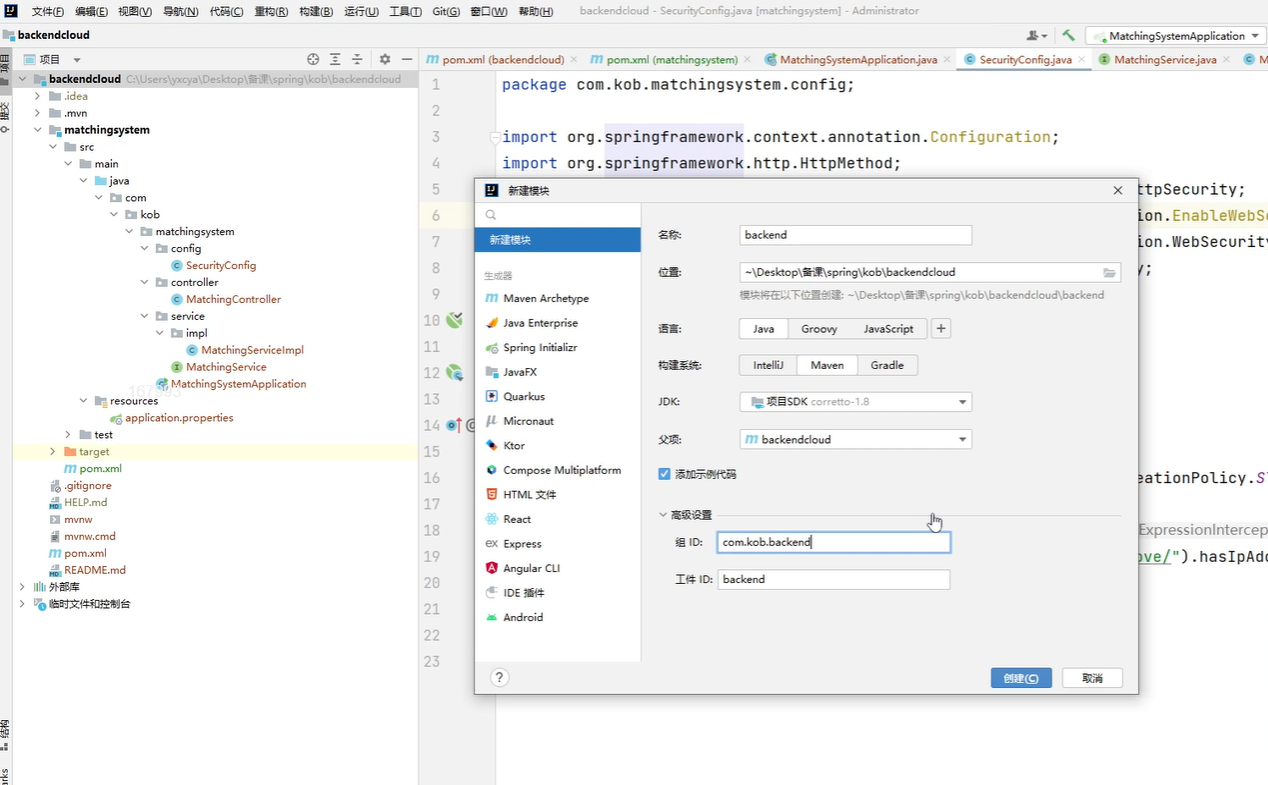Image resolution: width=1268 pixels, height=785 pixels.
Task: Click the browse folder icon in location field
Action: pyautogui.click(x=1109, y=272)
